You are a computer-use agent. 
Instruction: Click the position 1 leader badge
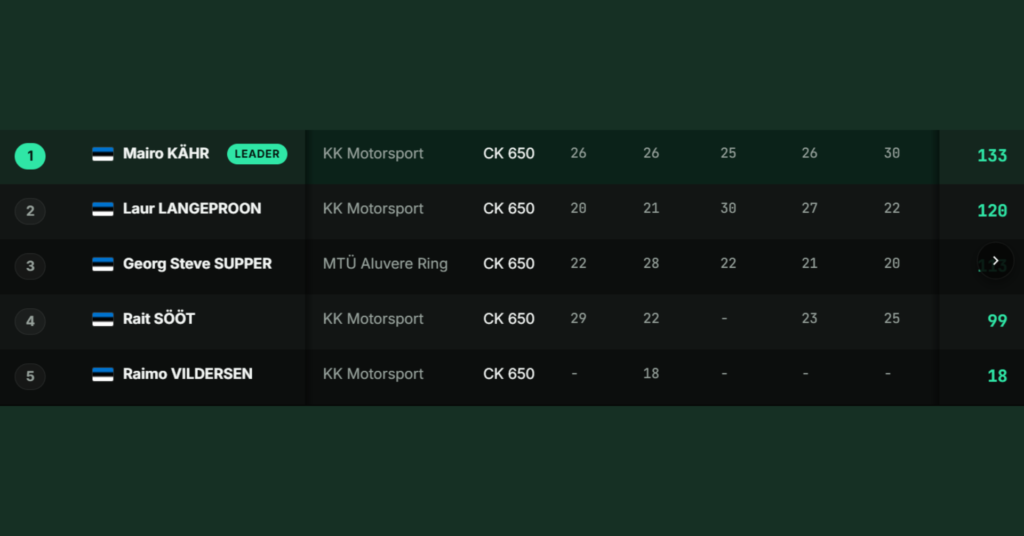(x=30, y=156)
